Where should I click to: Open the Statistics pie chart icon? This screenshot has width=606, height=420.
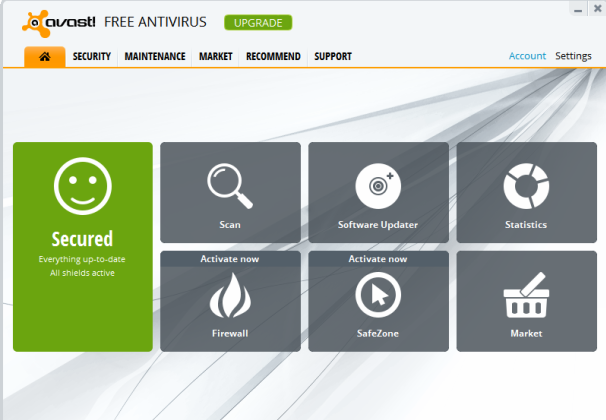click(x=526, y=186)
